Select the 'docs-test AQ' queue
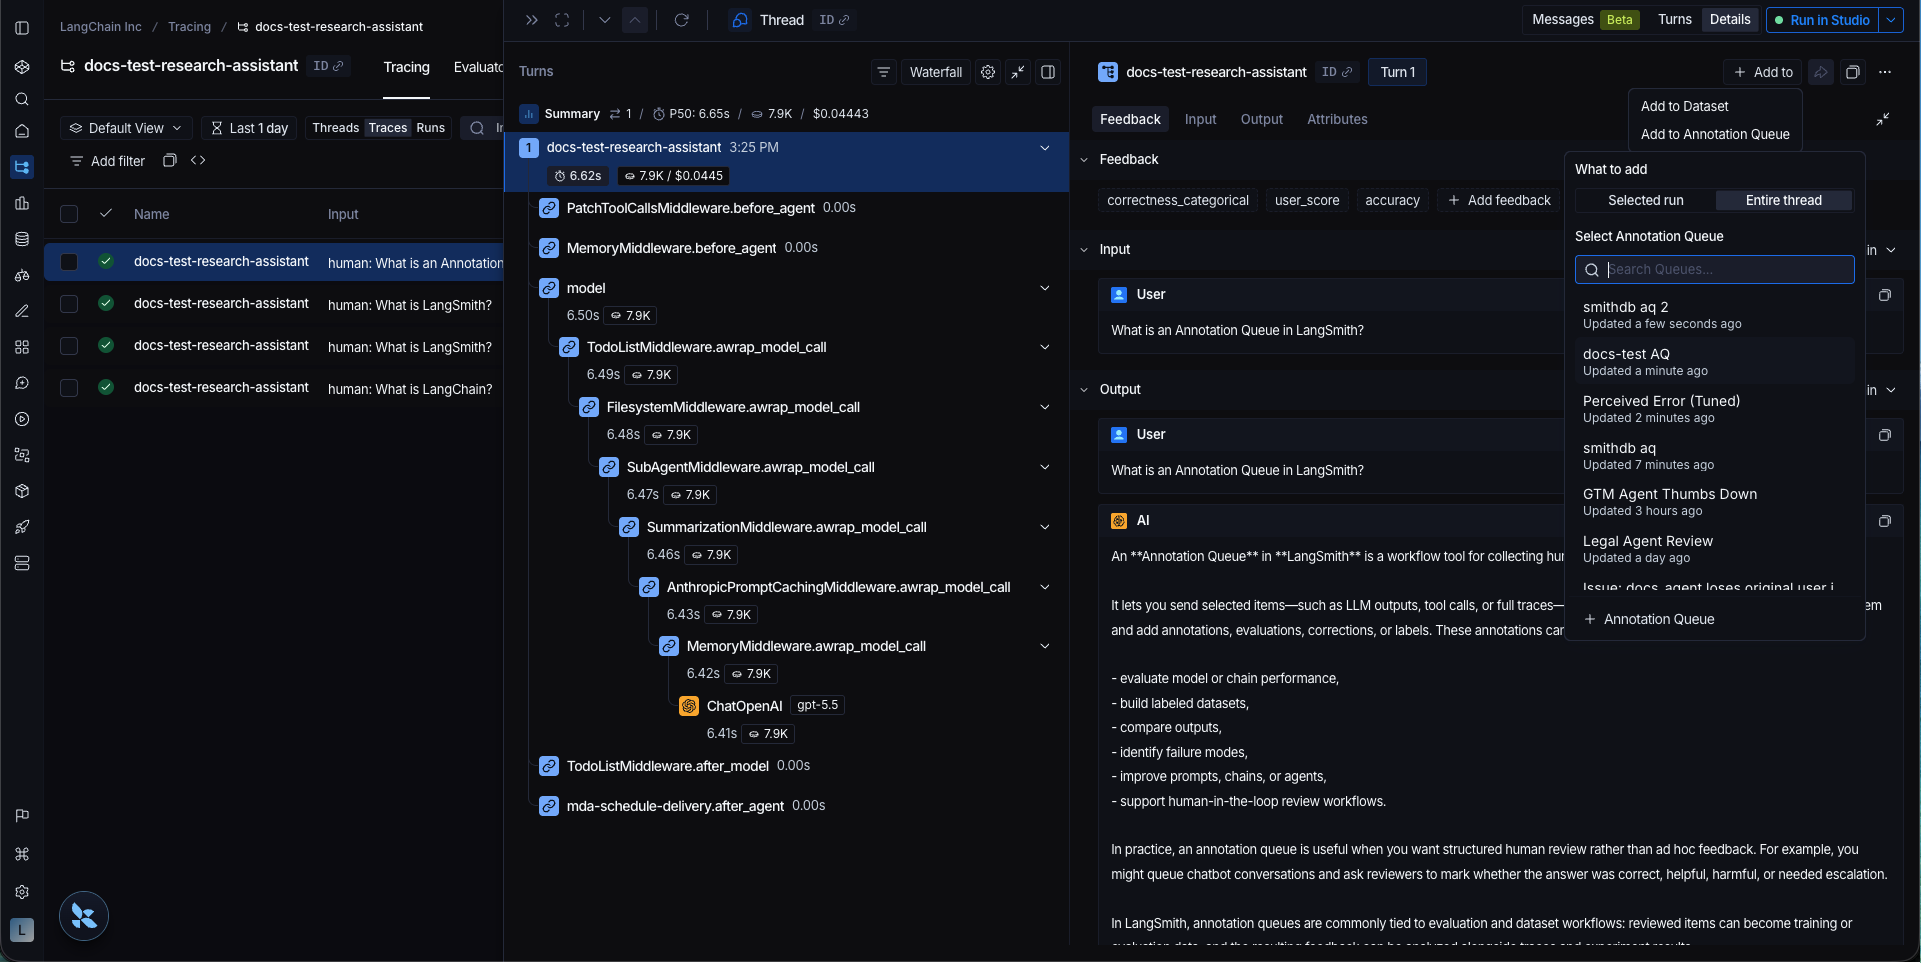Viewport: 1921px width, 963px height. tap(1714, 361)
